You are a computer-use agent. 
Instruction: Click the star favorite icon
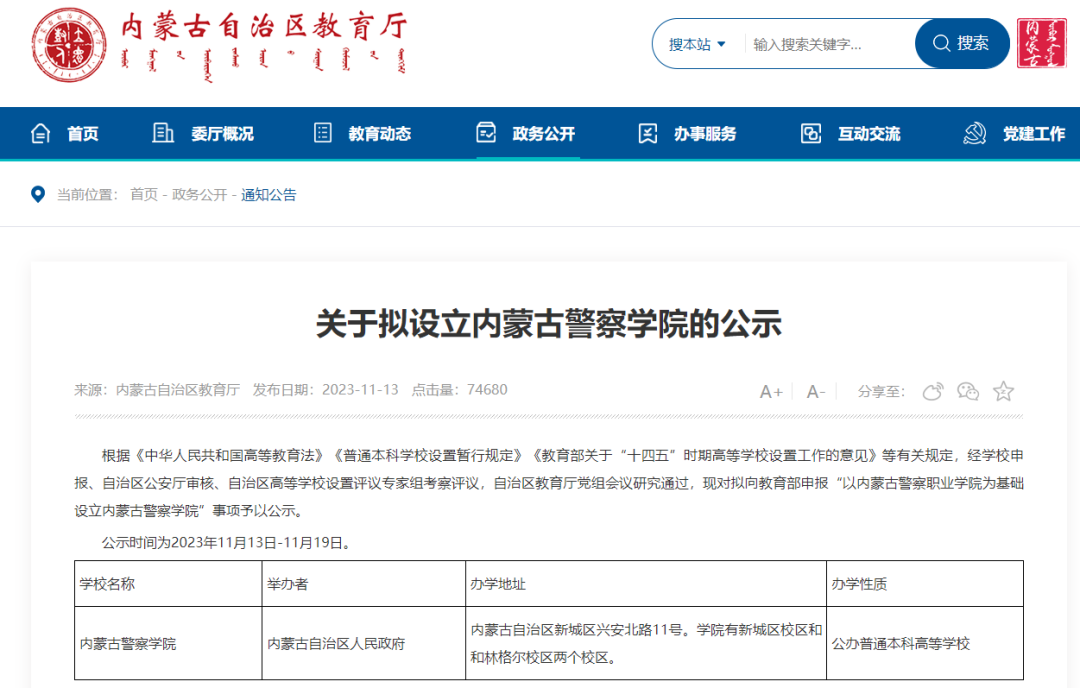[1003, 392]
